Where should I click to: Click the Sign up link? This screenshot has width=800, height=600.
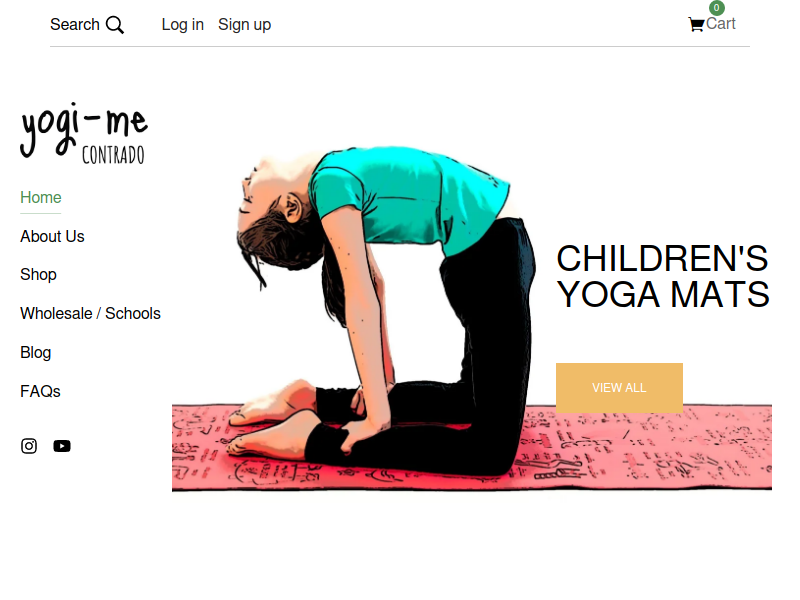(x=244, y=24)
